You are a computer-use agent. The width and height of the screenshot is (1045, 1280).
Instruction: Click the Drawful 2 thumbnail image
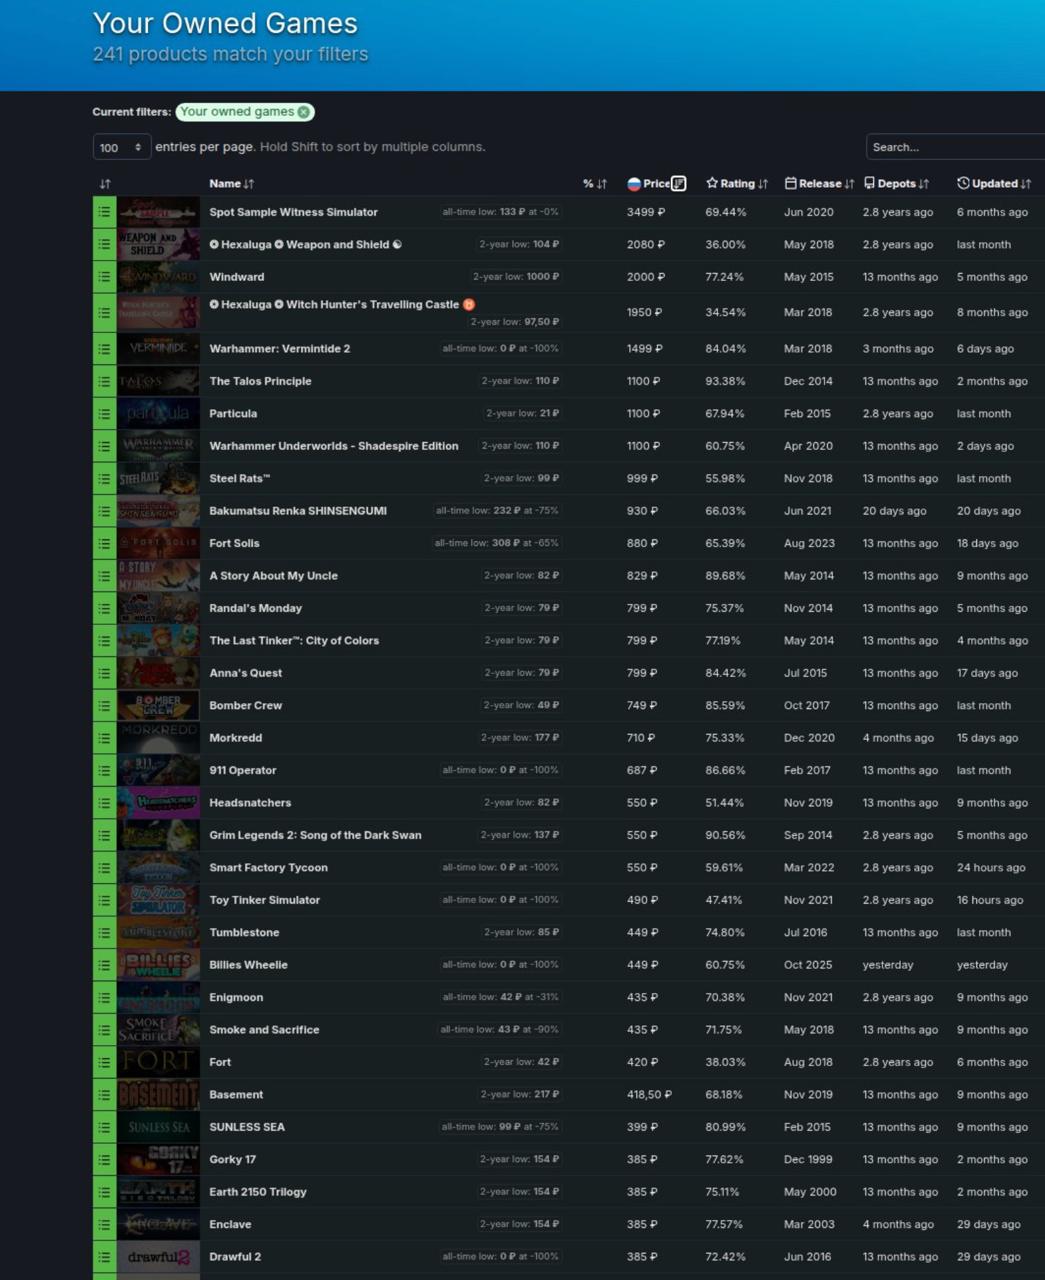pyautogui.click(x=158, y=1257)
